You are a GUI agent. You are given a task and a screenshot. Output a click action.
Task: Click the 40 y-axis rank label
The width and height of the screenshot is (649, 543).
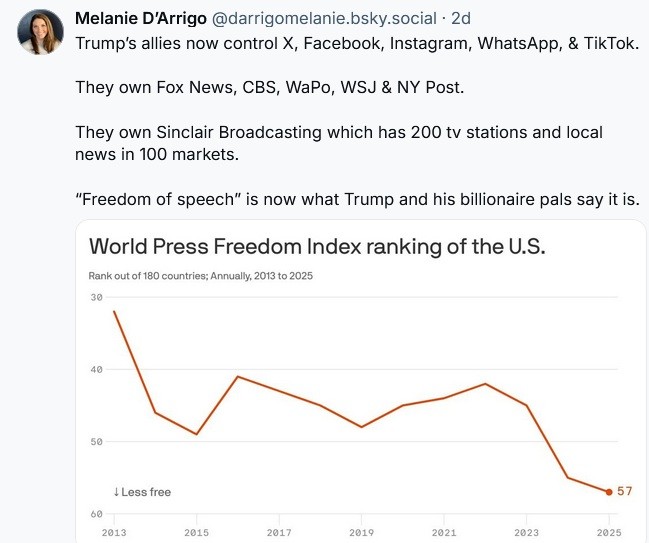(x=96, y=369)
